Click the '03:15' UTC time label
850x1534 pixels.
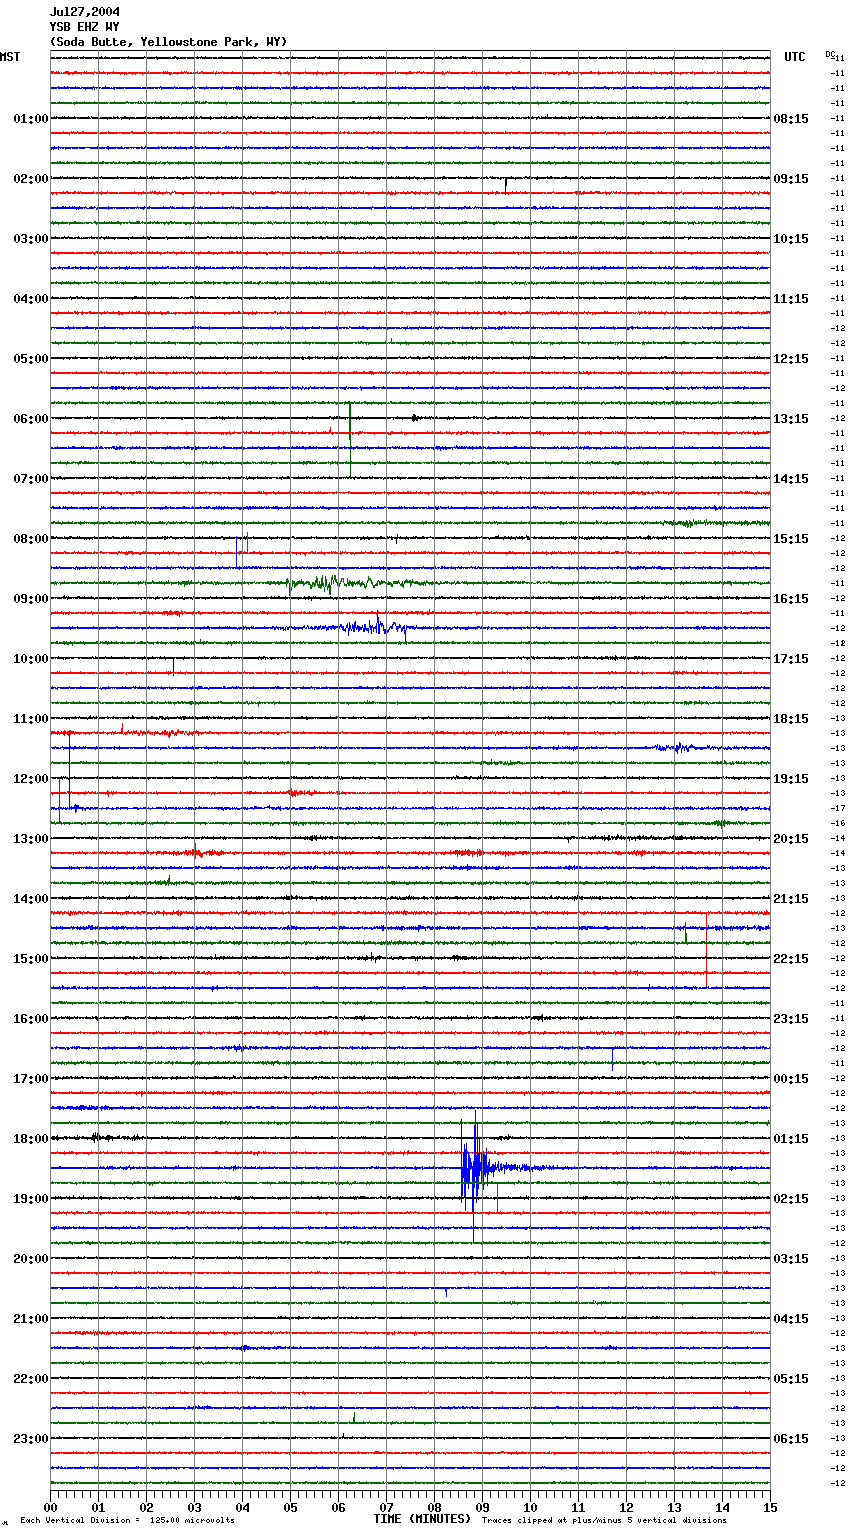791,1259
